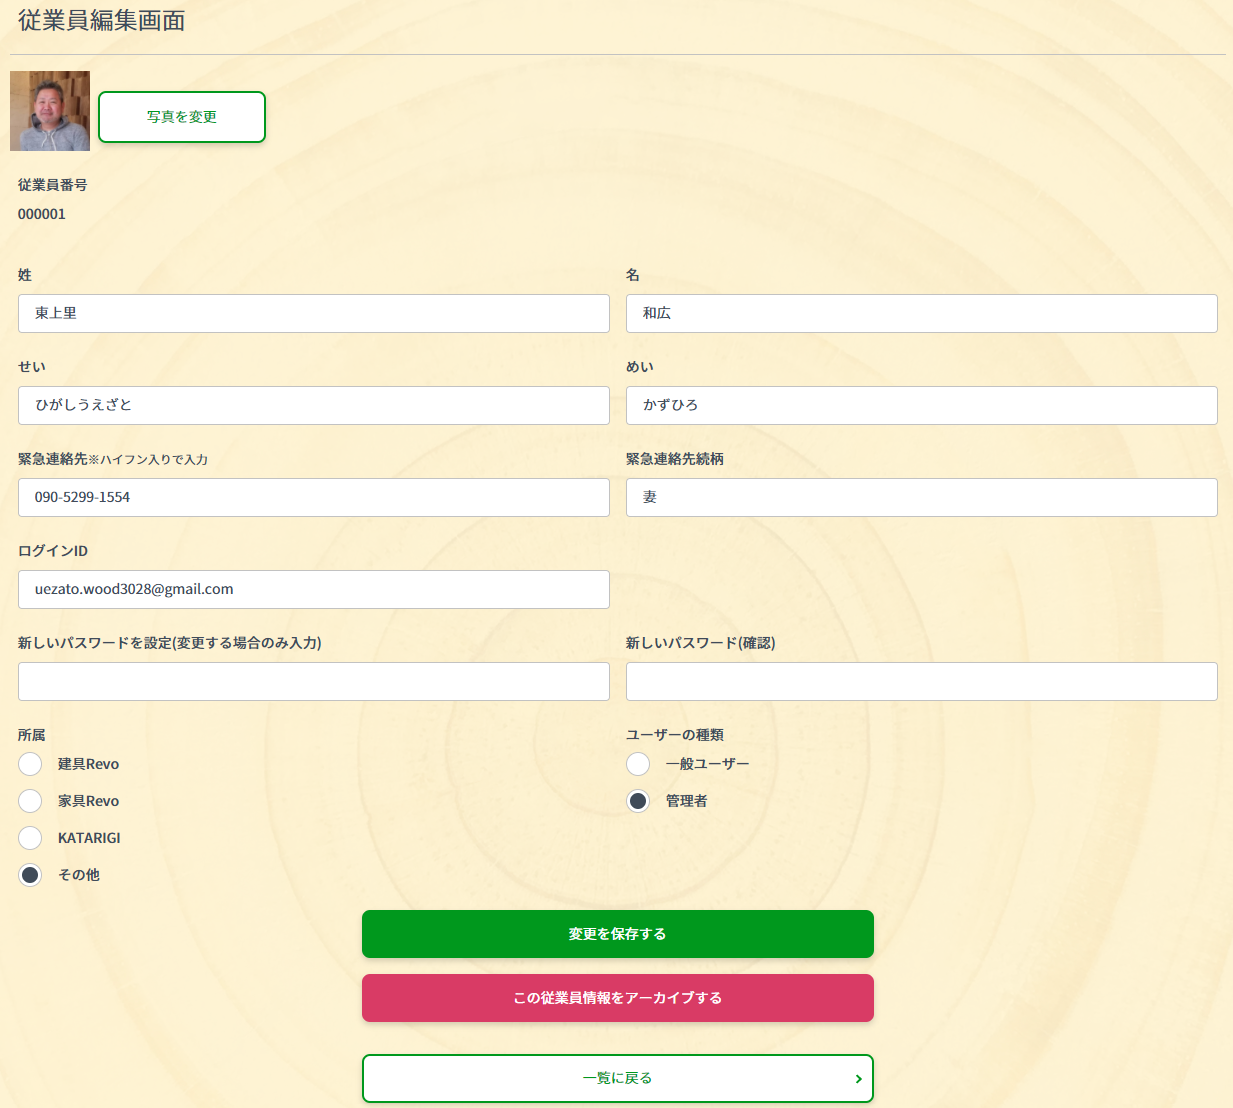Click the employee profile photo thumbnail
This screenshot has width=1233, height=1108.
pos(50,111)
